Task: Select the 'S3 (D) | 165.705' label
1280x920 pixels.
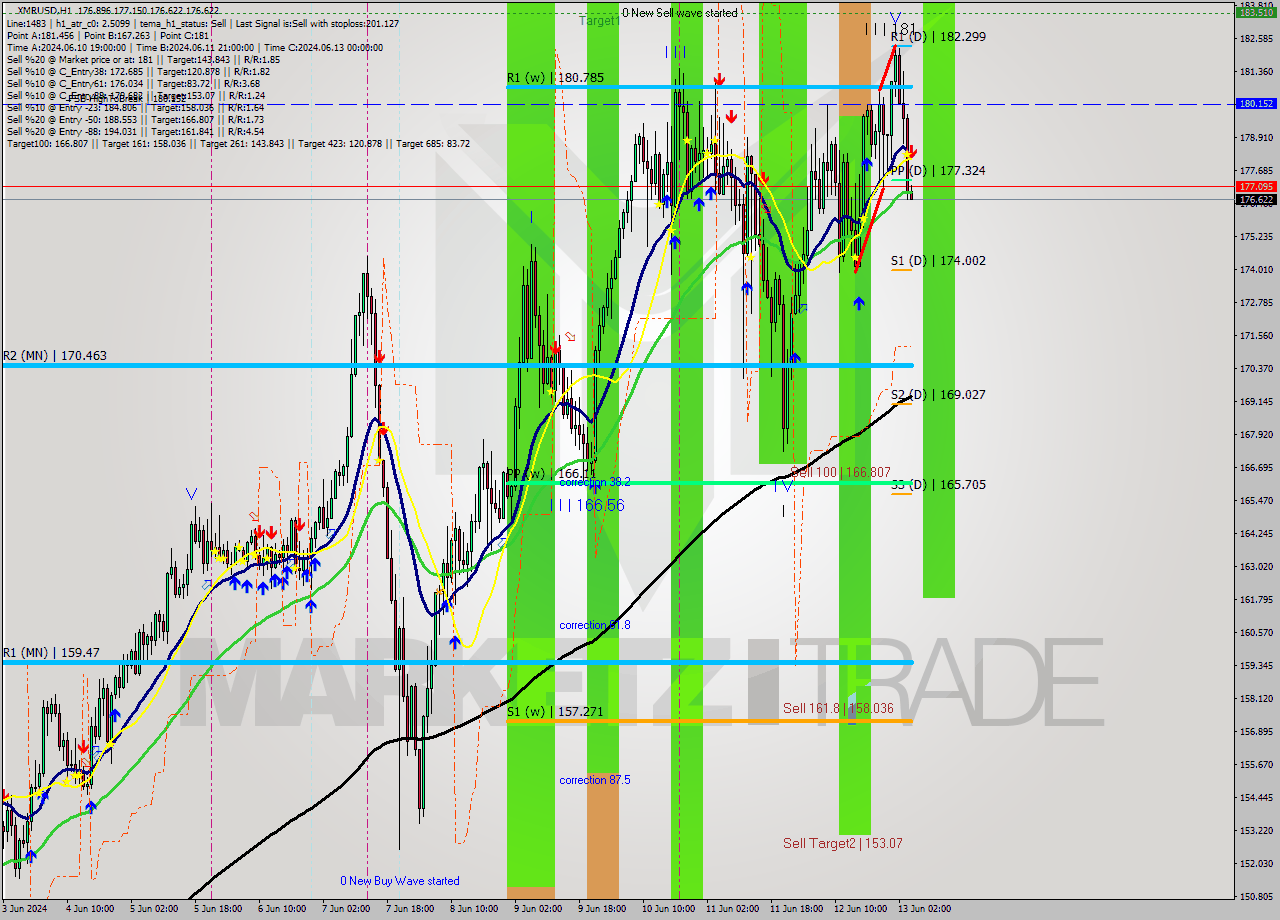Action: [938, 484]
